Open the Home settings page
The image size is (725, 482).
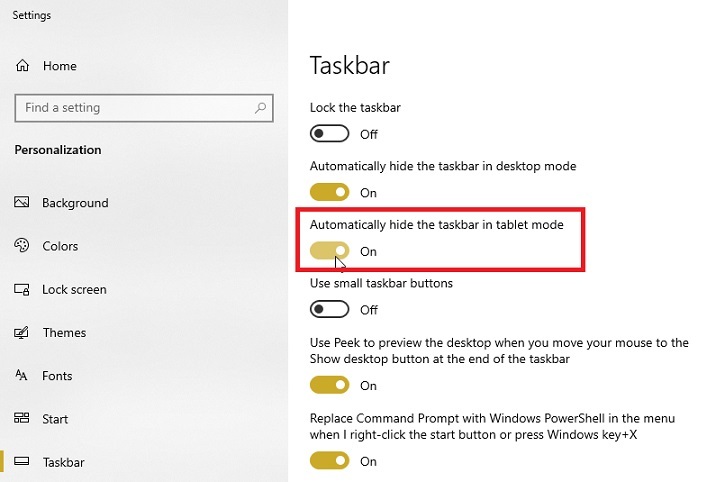(60, 66)
